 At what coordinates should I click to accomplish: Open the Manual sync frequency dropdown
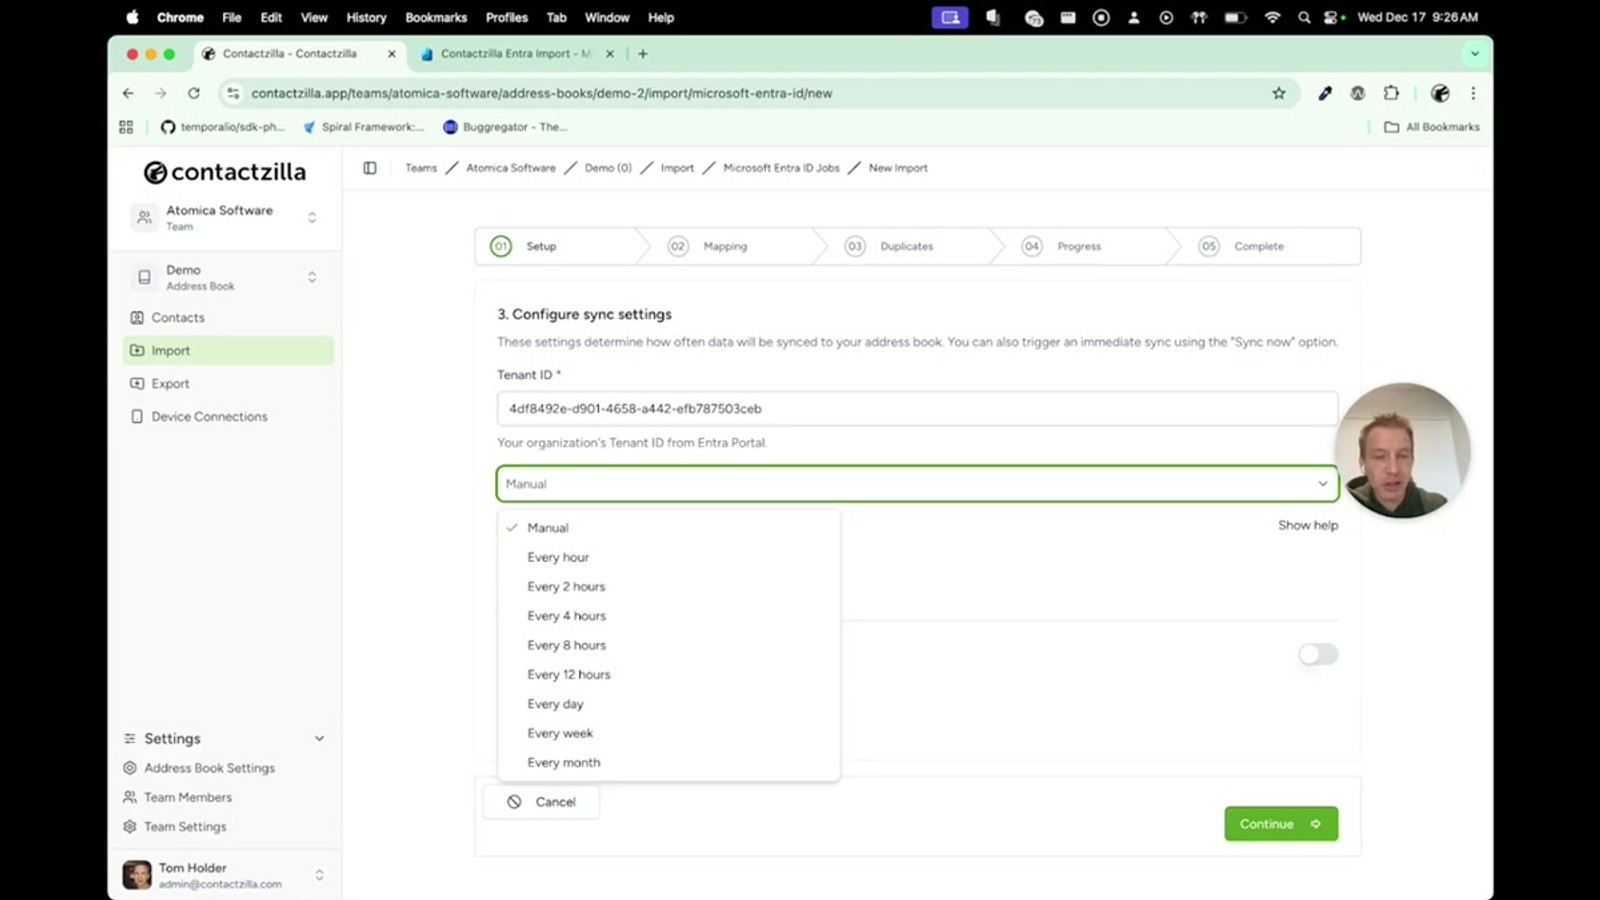pos(917,484)
